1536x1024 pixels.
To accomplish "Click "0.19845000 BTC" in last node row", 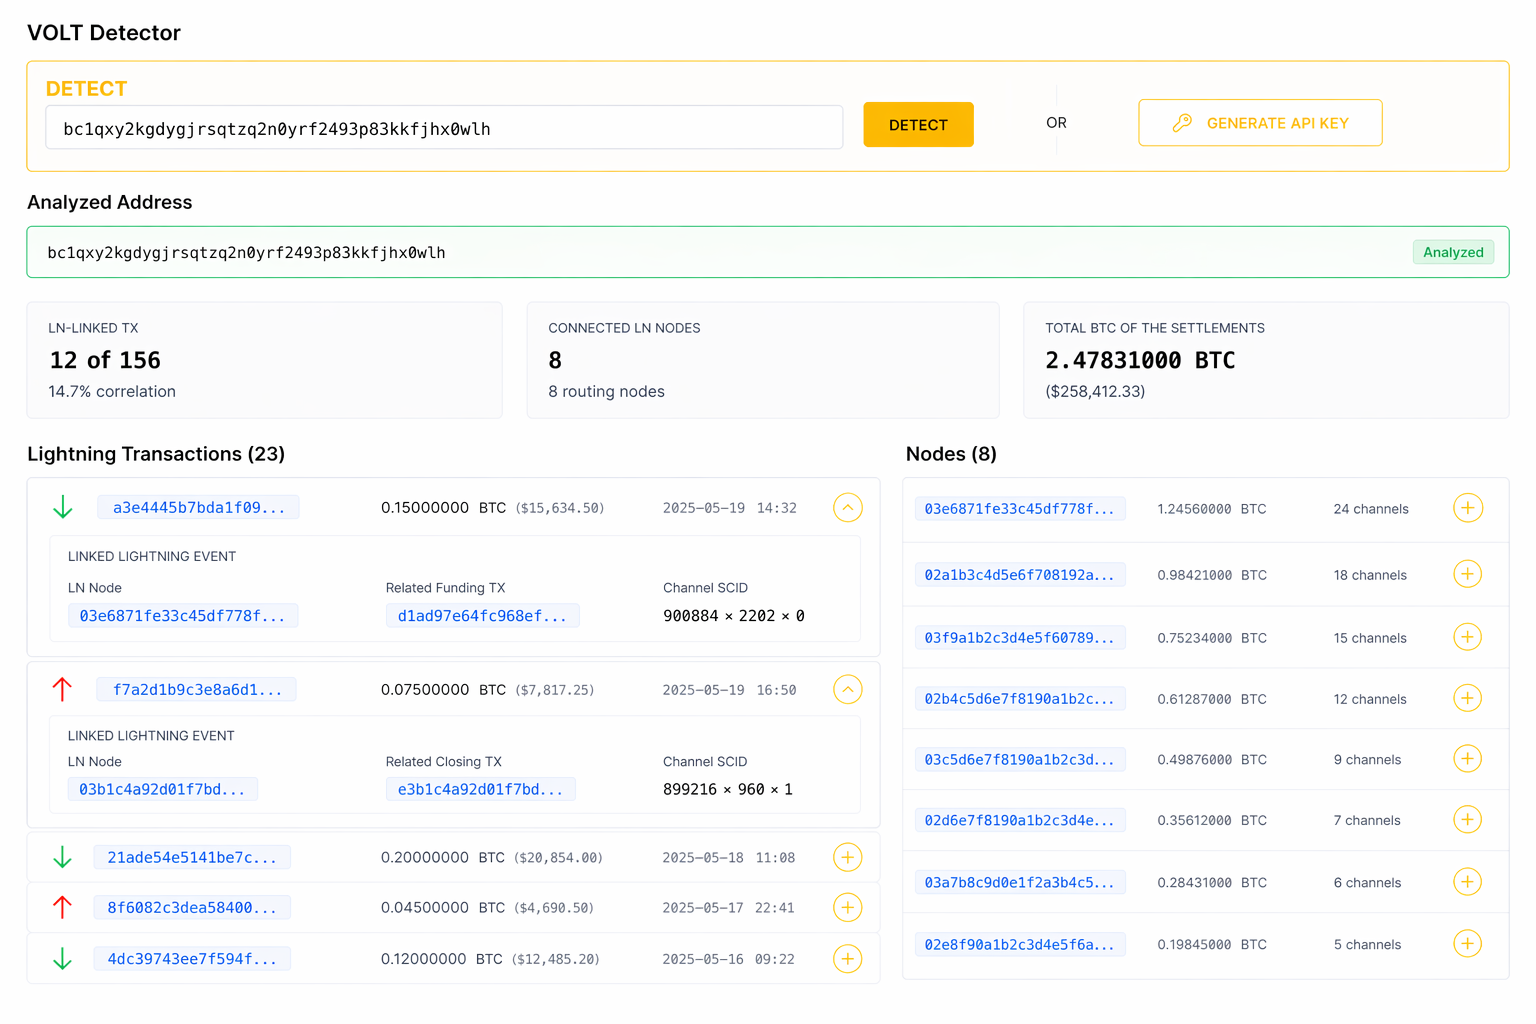I will pyautogui.click(x=1212, y=945).
